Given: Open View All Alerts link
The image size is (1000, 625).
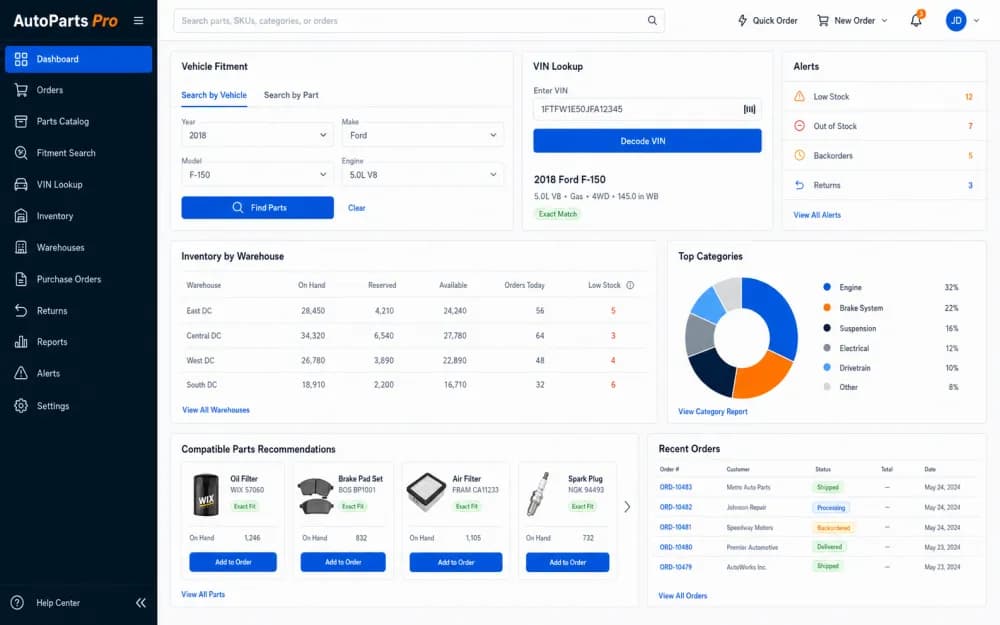Looking at the screenshot, I should point(817,215).
